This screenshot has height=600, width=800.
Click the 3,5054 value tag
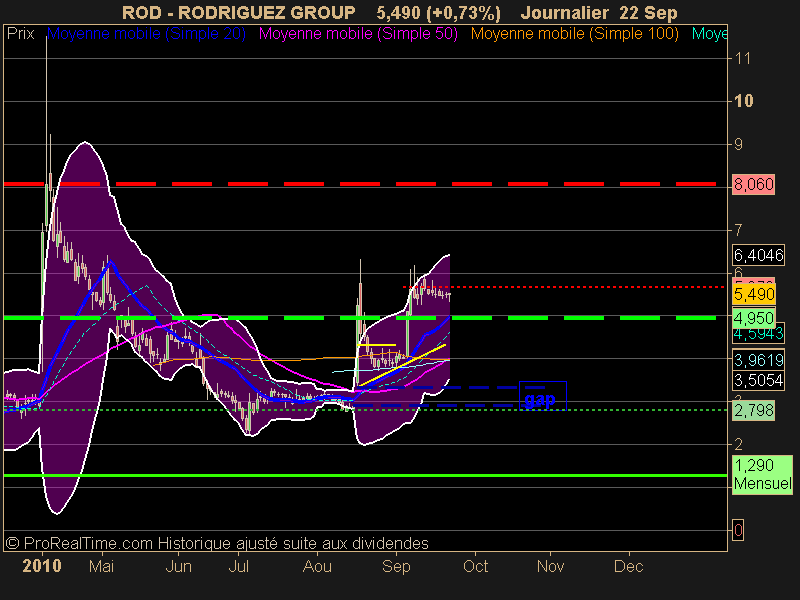pos(759,380)
